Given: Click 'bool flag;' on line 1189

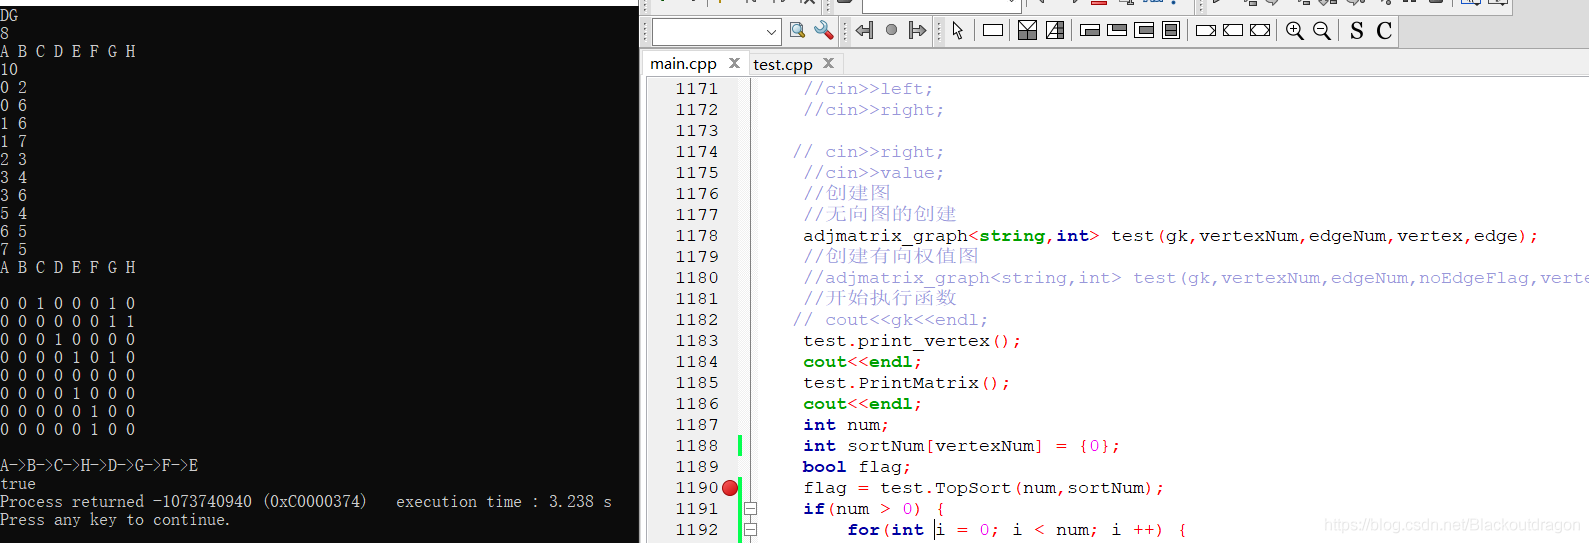Looking at the screenshot, I should (857, 467).
